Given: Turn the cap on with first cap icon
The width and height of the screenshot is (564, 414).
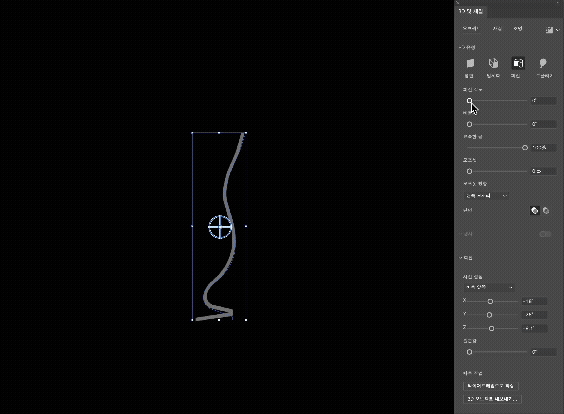Looking at the screenshot, I should pyautogui.click(x=535, y=210).
